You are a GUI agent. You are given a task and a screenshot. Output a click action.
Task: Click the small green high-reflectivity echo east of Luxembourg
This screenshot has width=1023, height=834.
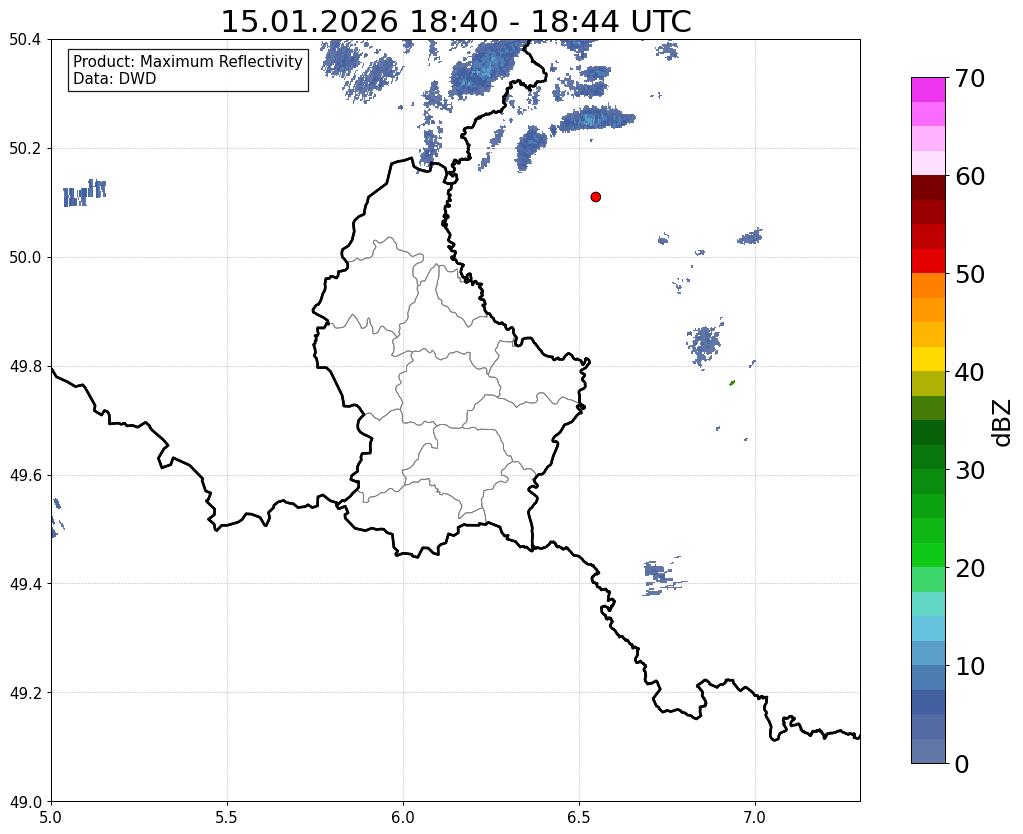(x=732, y=383)
